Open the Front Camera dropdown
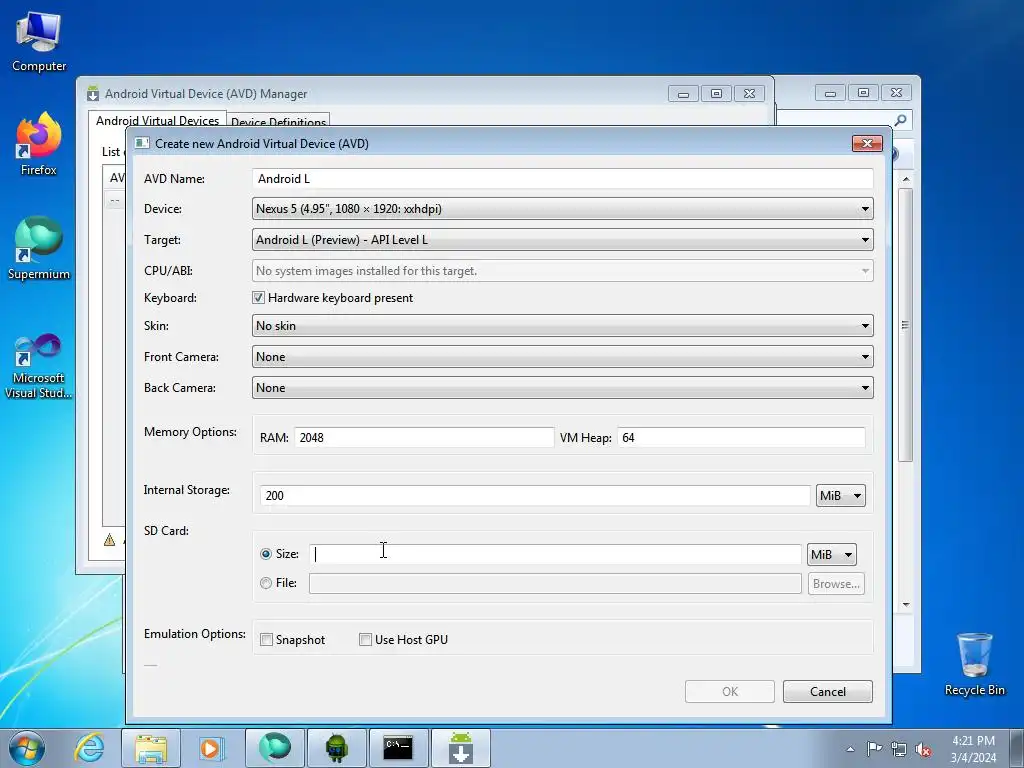The height and width of the screenshot is (768, 1024). tap(562, 357)
